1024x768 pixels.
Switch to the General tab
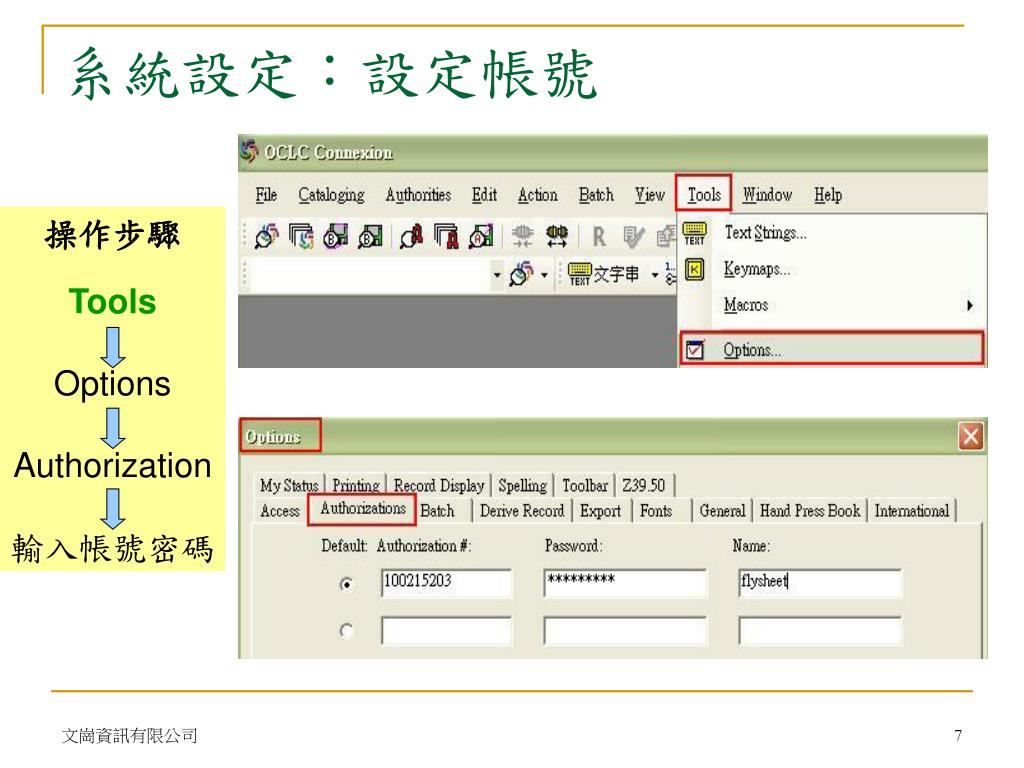722,511
